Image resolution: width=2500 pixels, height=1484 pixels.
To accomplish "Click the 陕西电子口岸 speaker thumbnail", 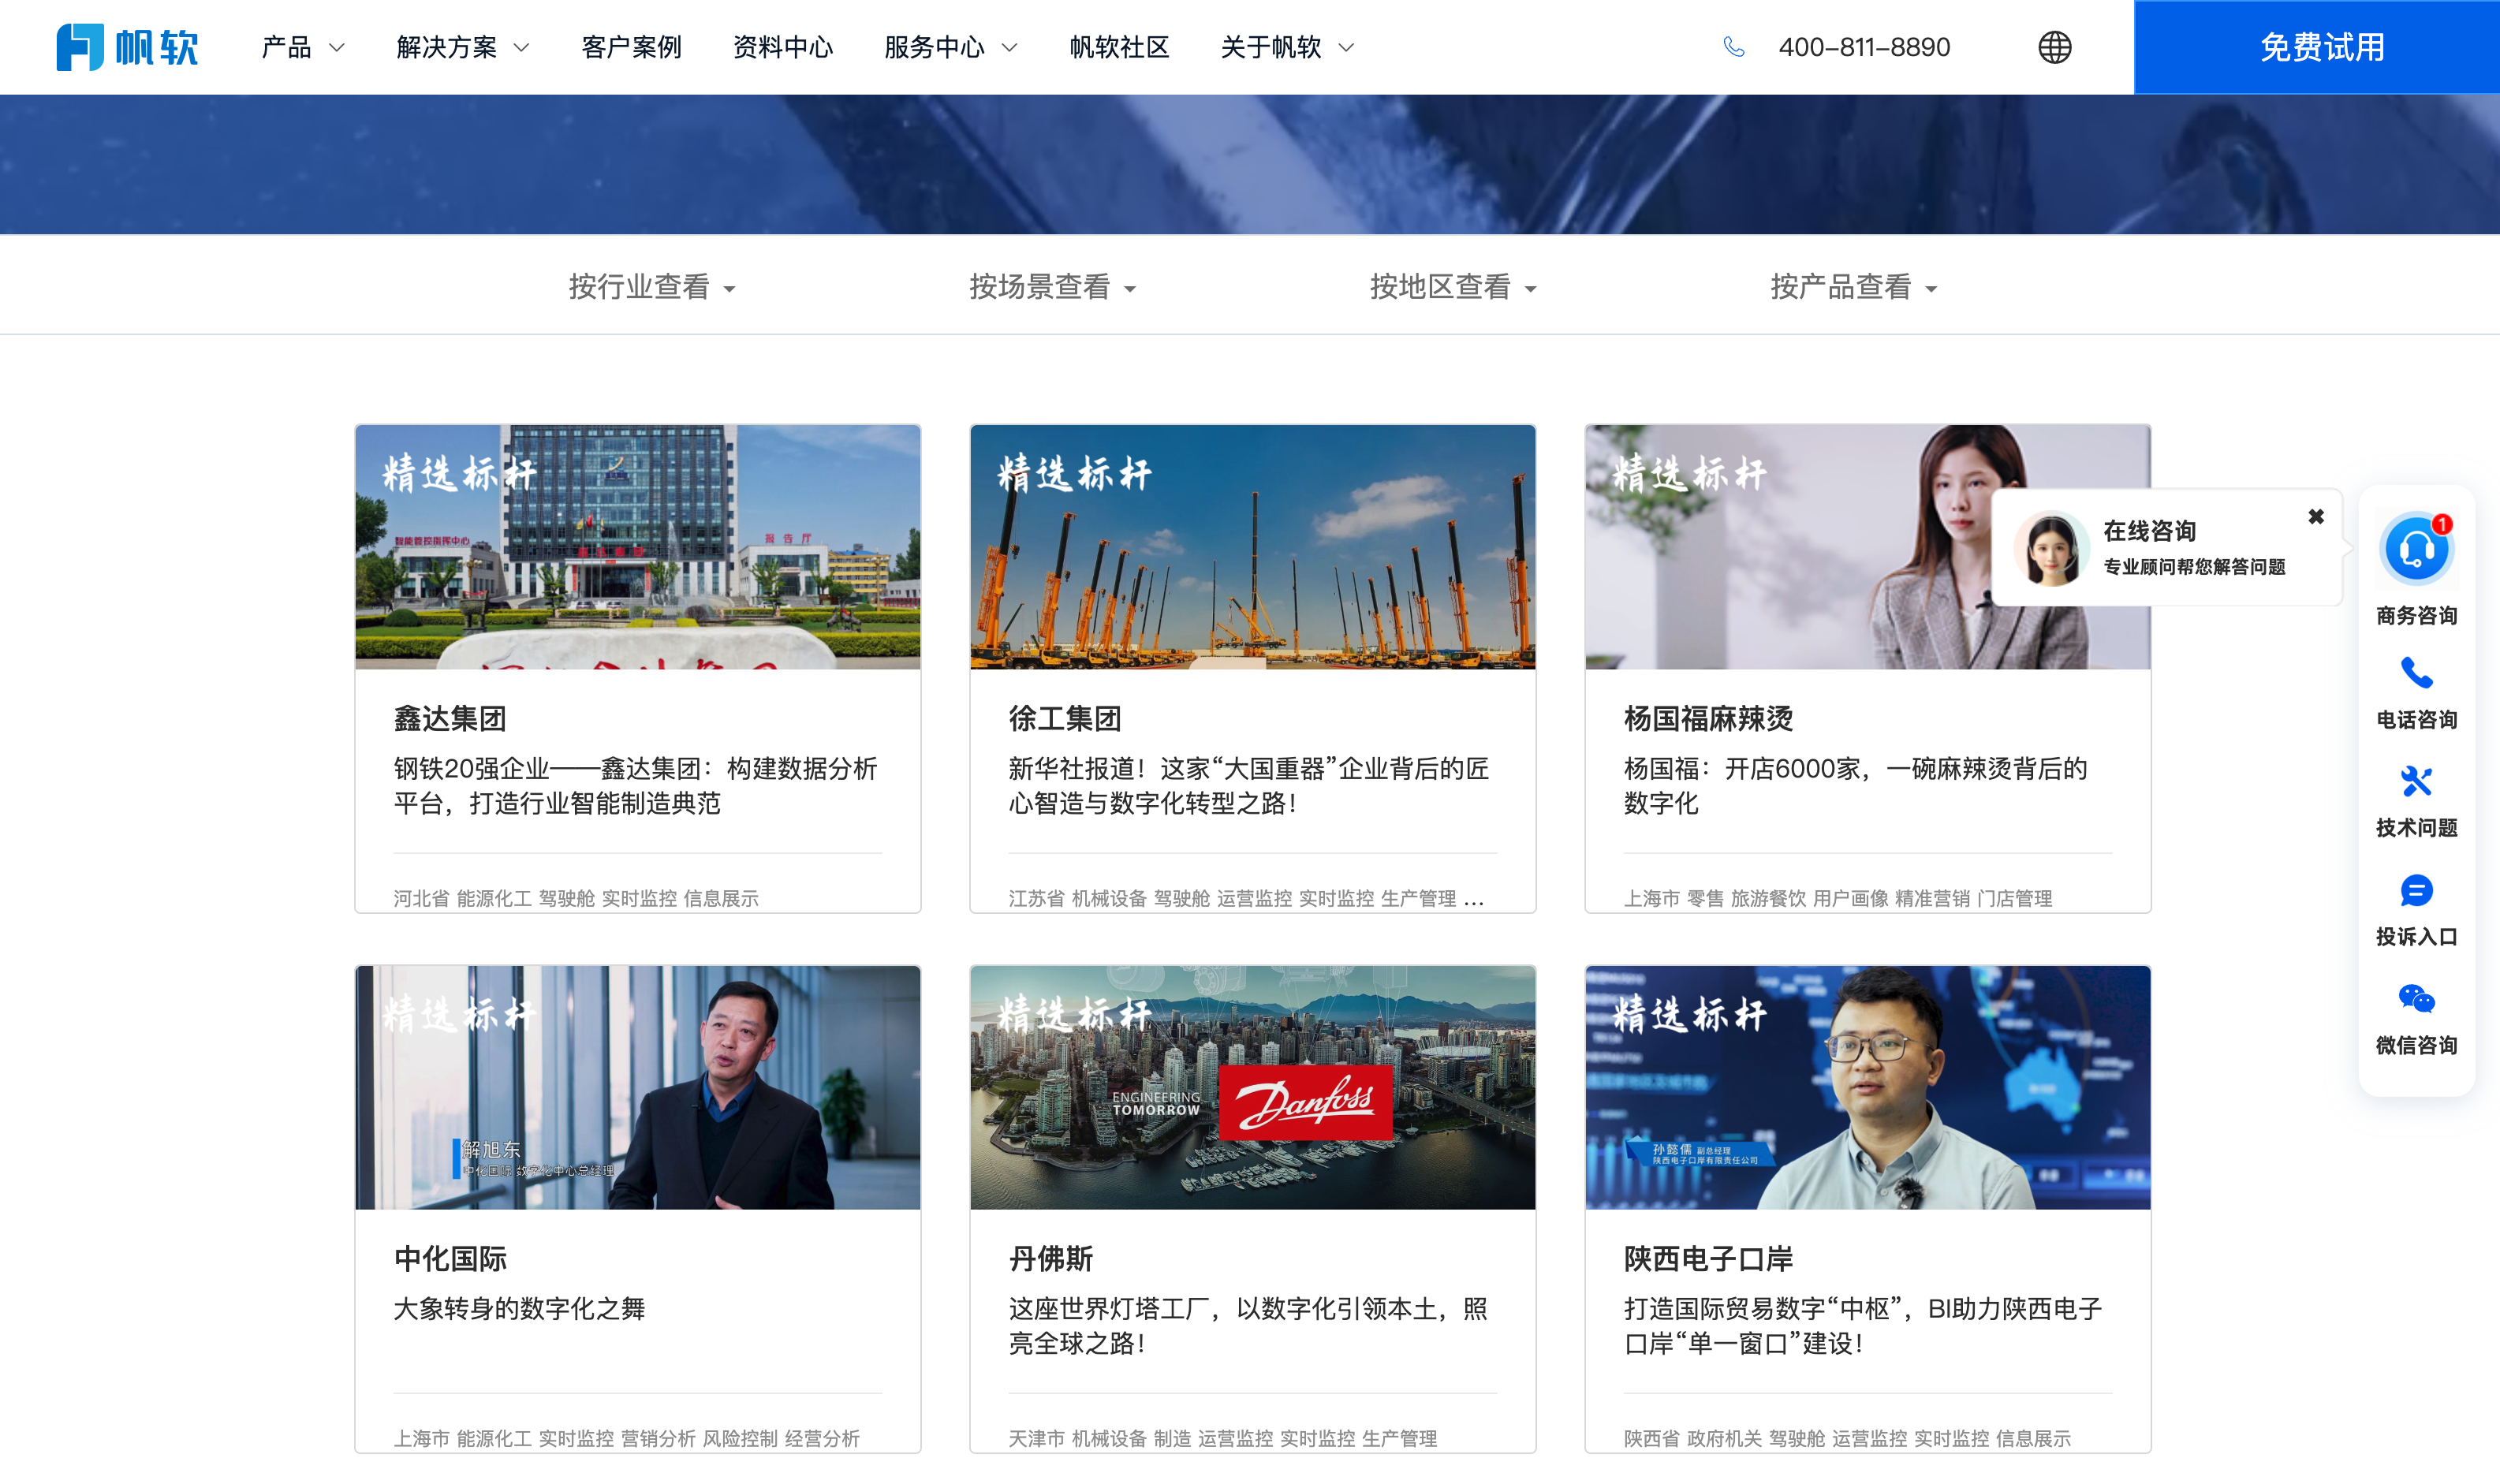I will click(x=1867, y=1087).
